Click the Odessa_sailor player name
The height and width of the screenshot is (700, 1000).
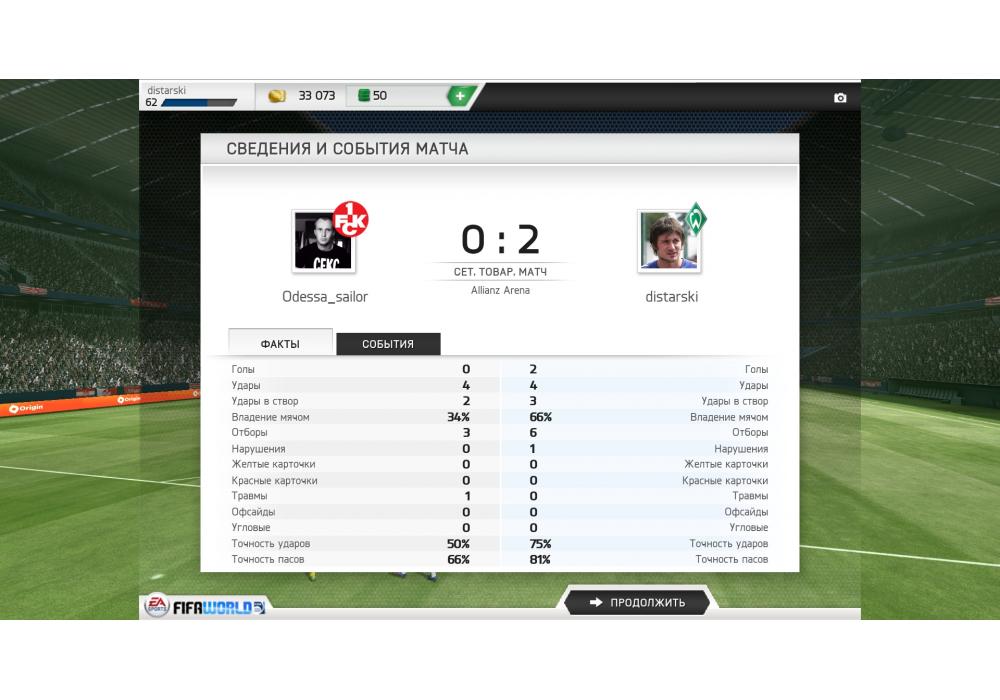tap(325, 296)
